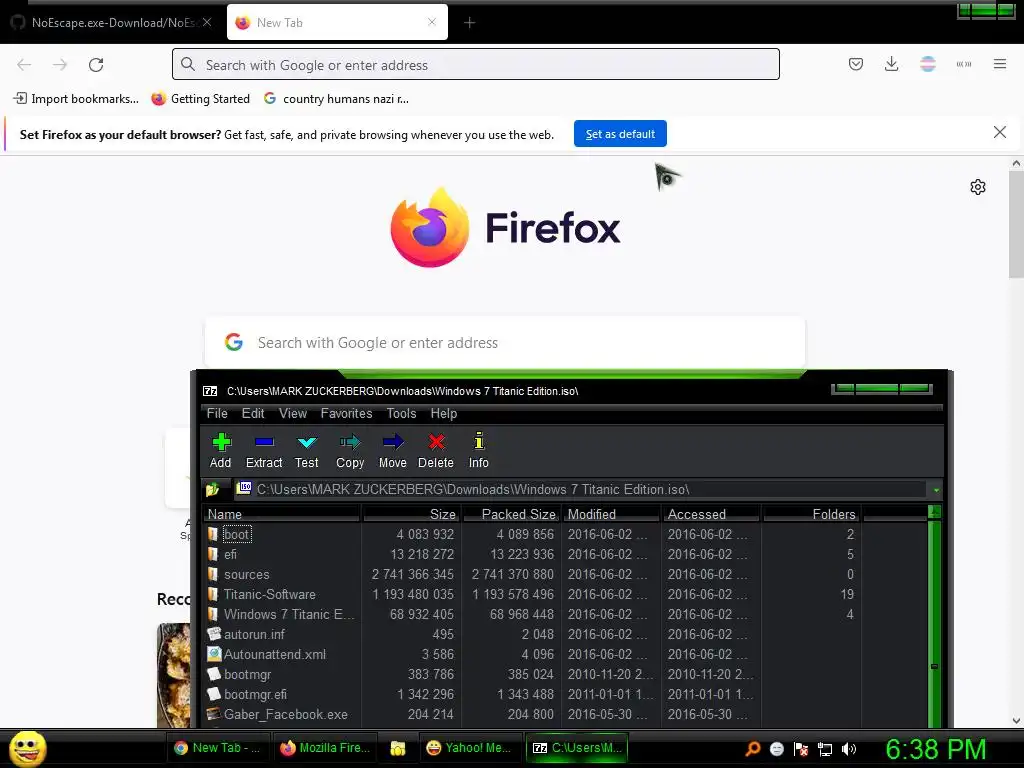
Task: Click the network tray icon
Action: click(825, 749)
